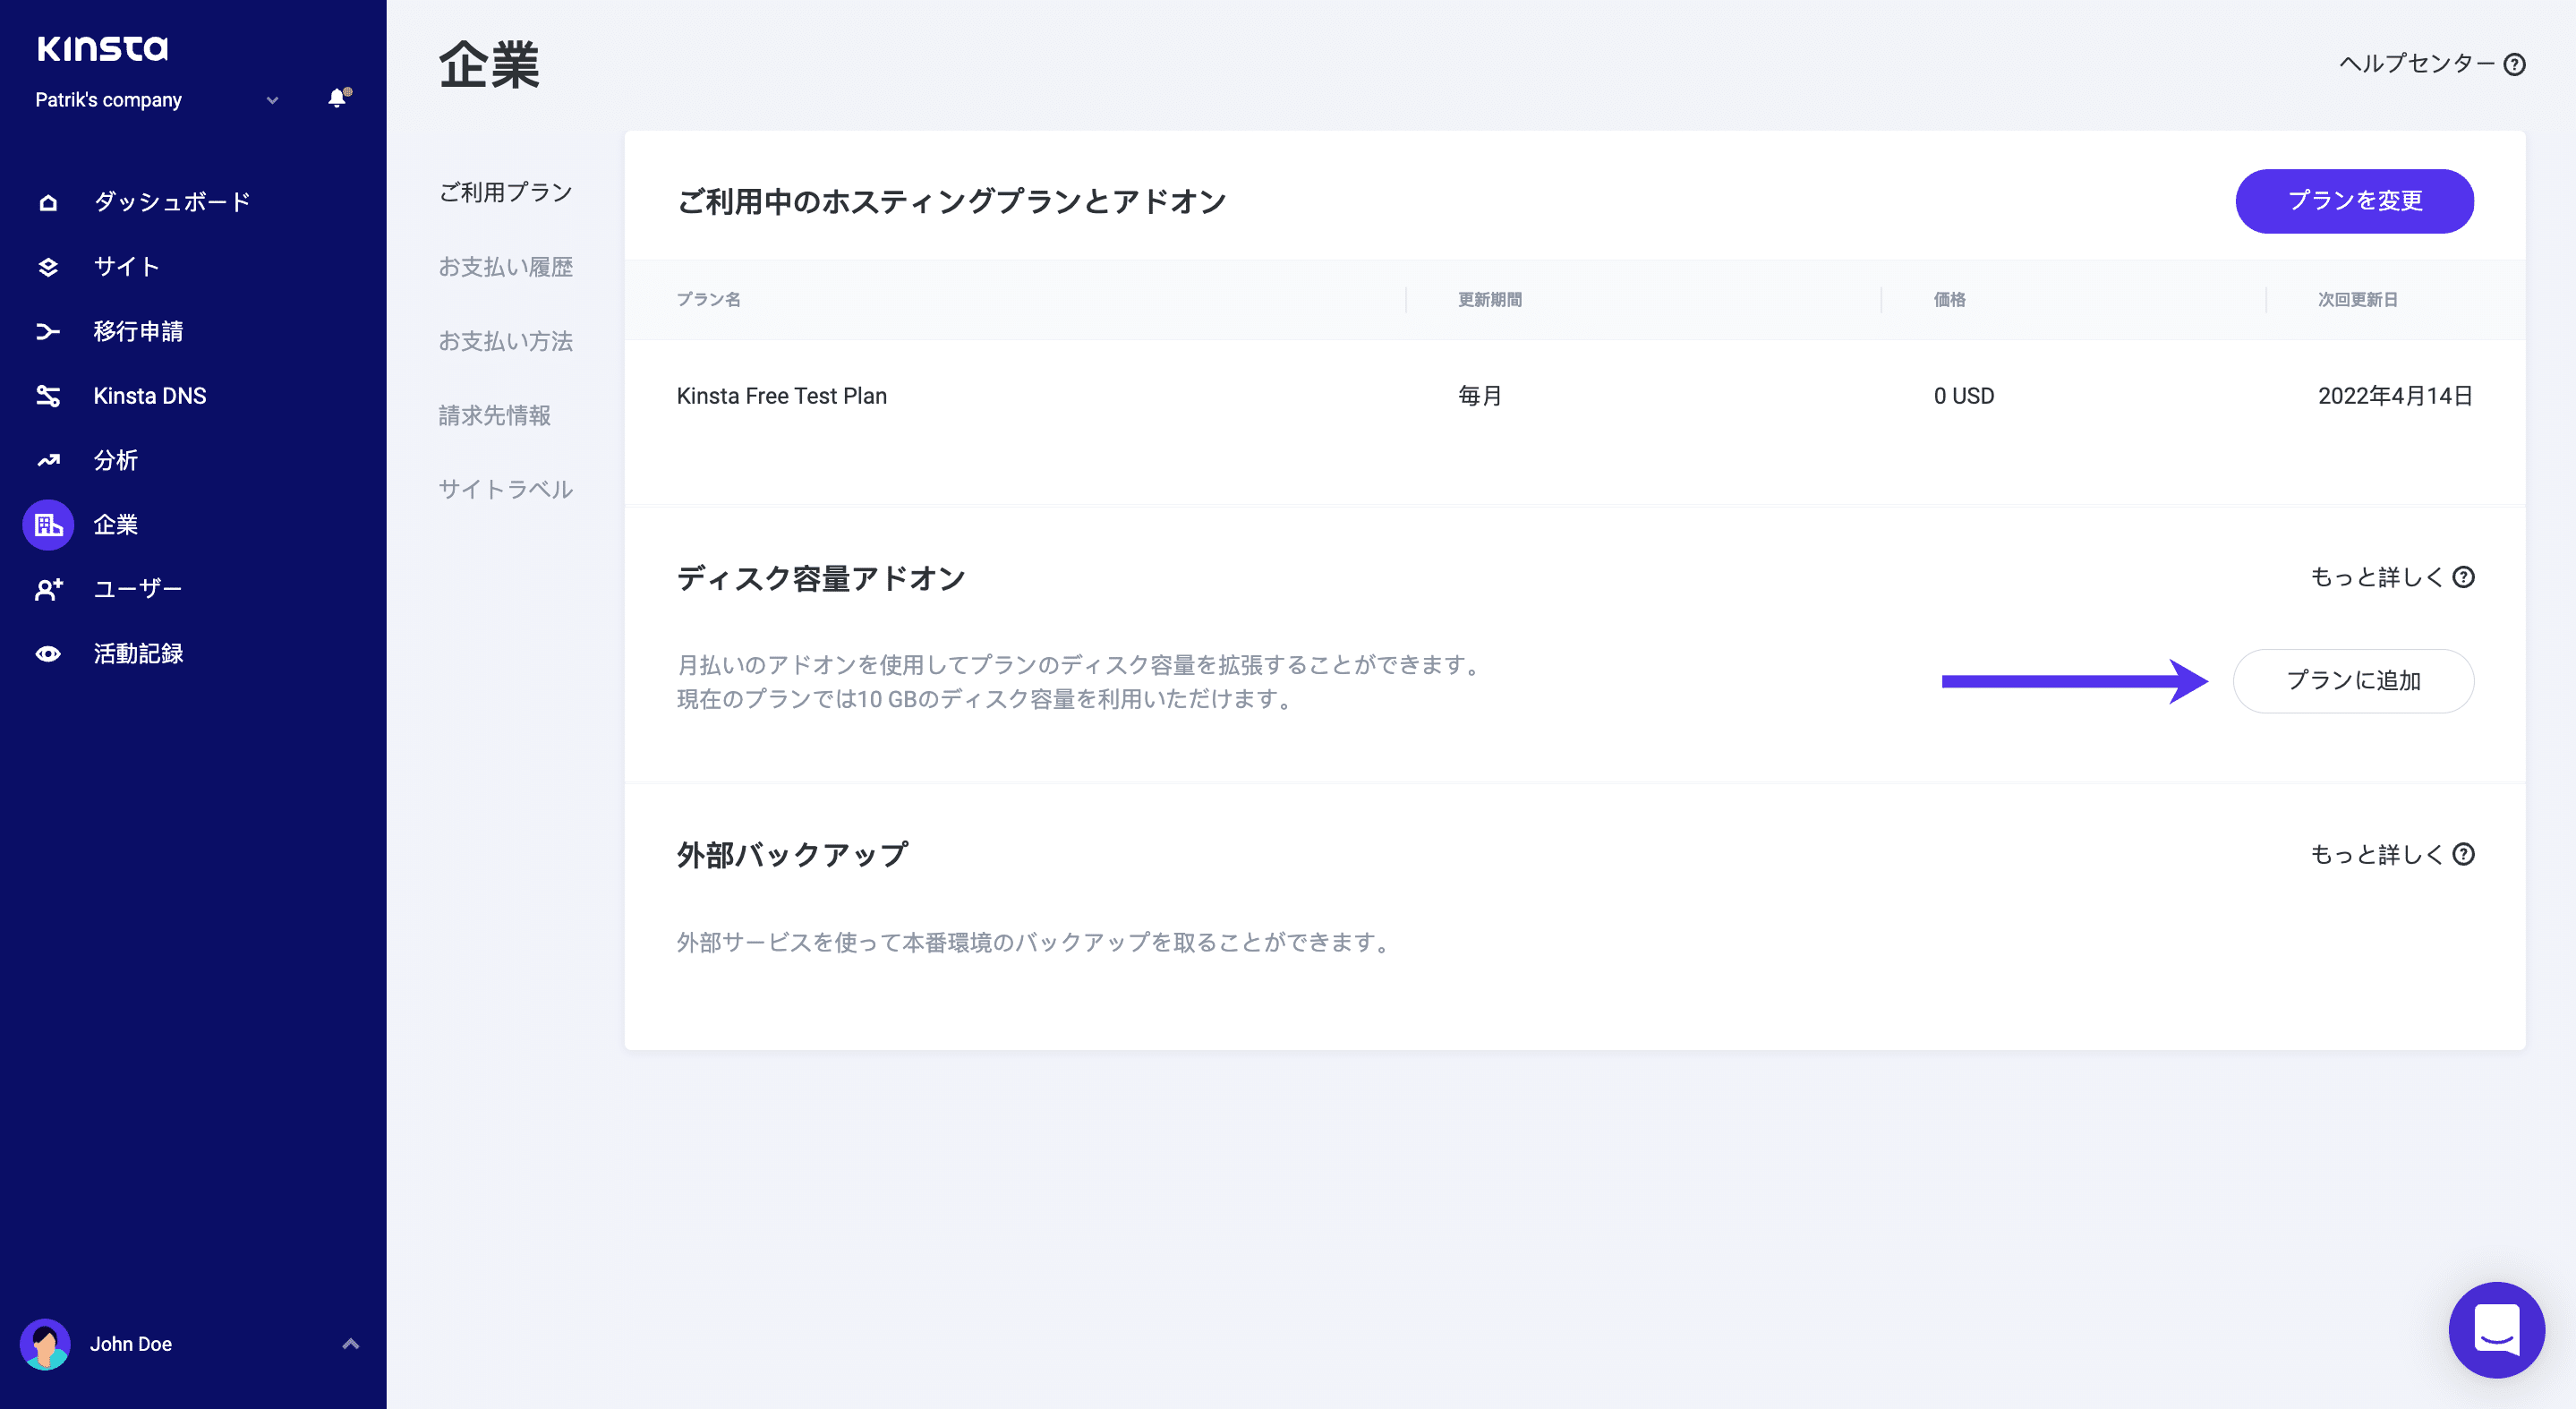This screenshot has height=1409, width=2576.
Task: Select the ユーザー icon in the sidebar
Action: 47,589
